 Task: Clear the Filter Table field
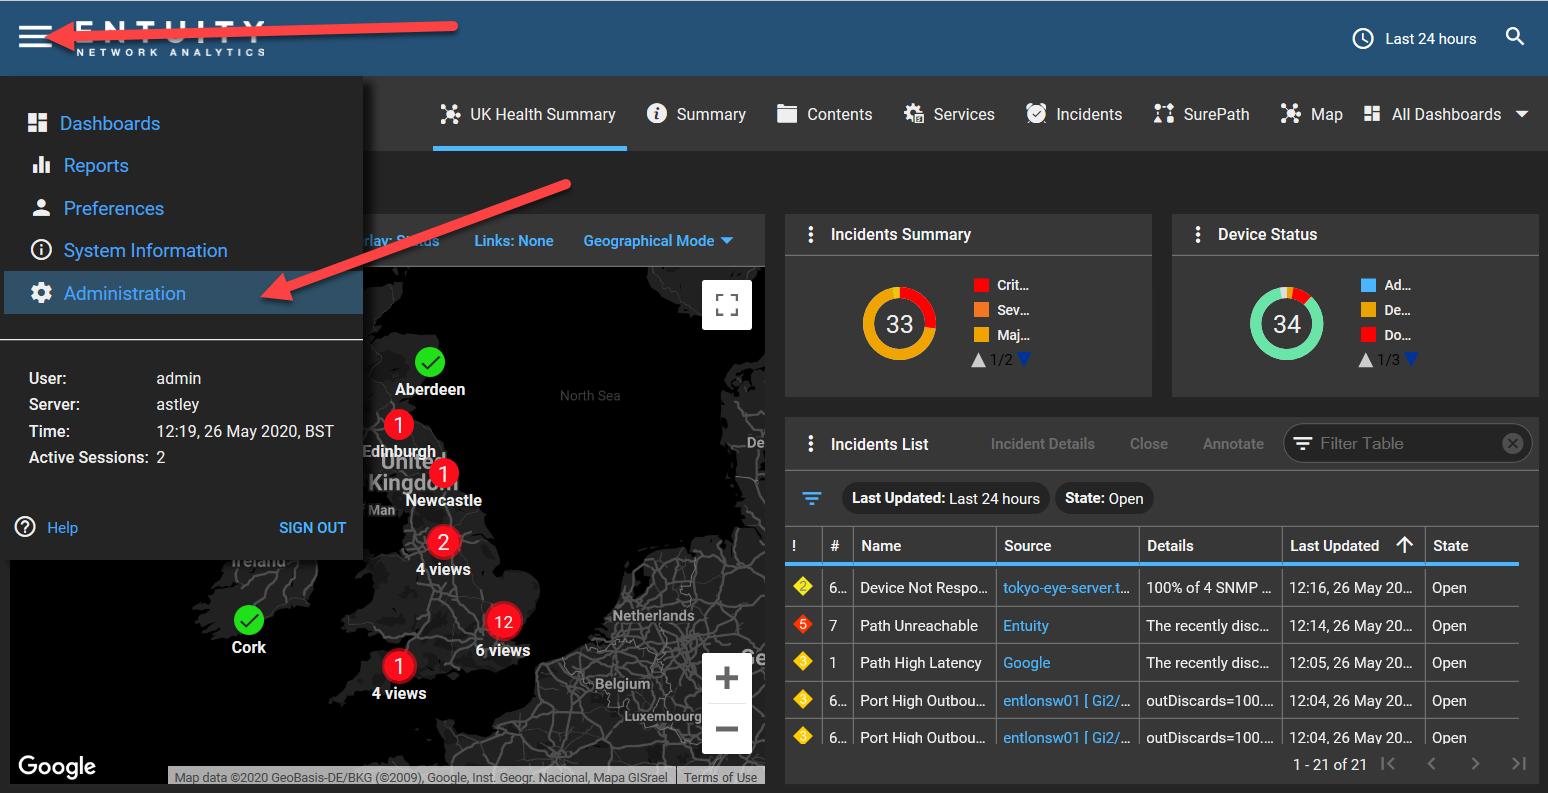pyautogui.click(x=1513, y=443)
